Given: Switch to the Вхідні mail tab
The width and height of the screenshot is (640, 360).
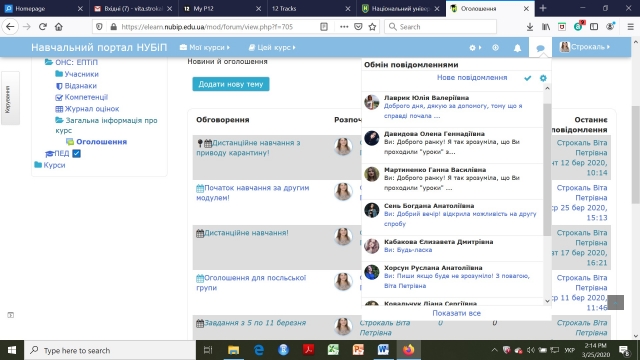Looking at the screenshot, I should tap(133, 8).
